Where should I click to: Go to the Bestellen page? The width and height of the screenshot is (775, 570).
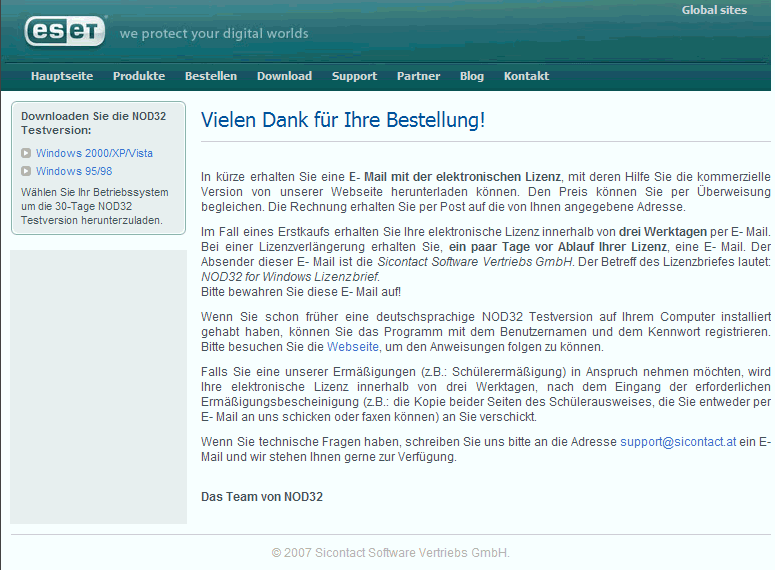tap(211, 76)
